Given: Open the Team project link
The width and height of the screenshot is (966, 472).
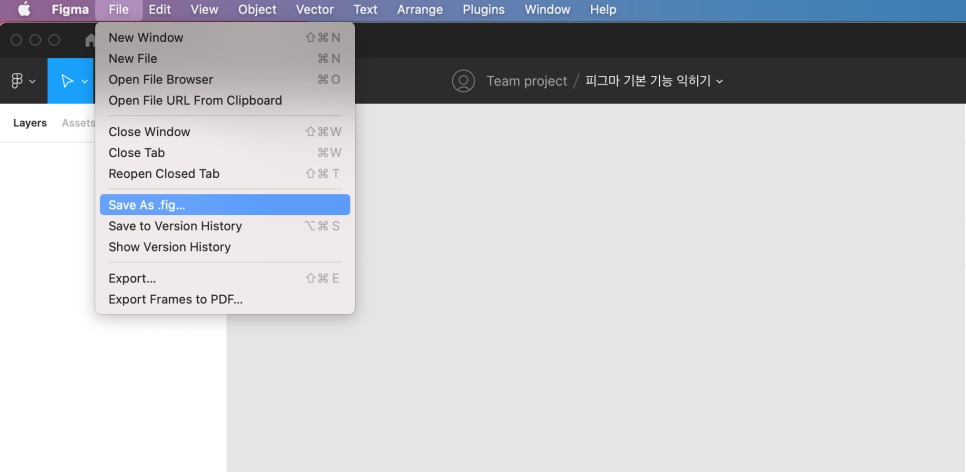Looking at the screenshot, I should coord(527,81).
